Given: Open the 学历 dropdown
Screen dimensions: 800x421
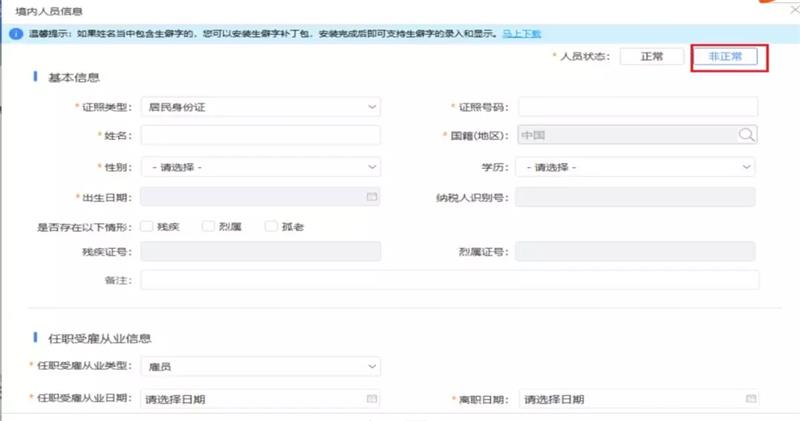Looking at the screenshot, I should pyautogui.click(x=635, y=167).
